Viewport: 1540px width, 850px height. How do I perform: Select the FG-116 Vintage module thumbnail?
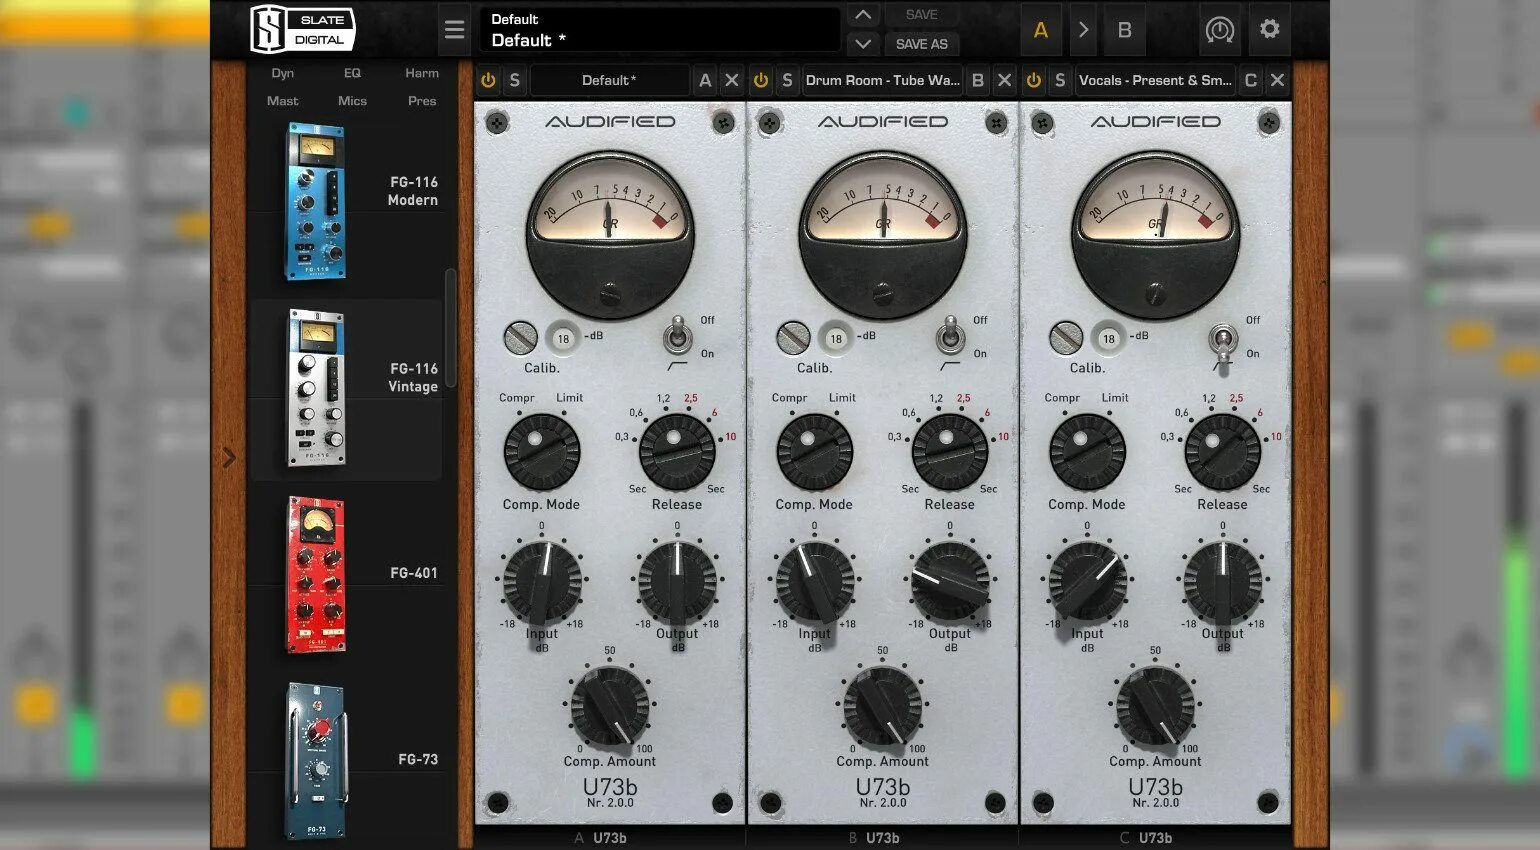(x=316, y=388)
